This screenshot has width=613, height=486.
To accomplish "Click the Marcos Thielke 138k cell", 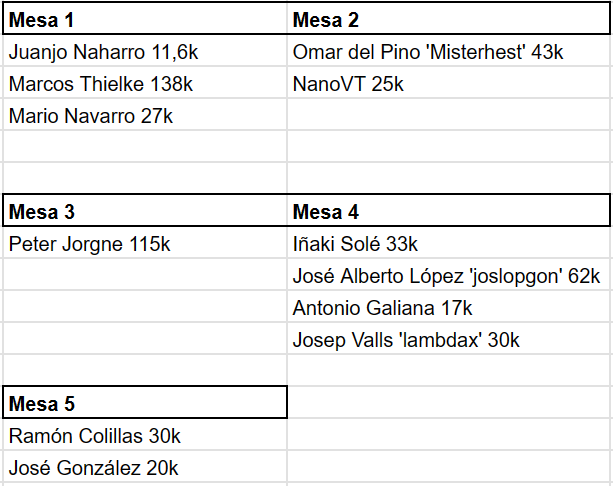I will tap(145, 84).
